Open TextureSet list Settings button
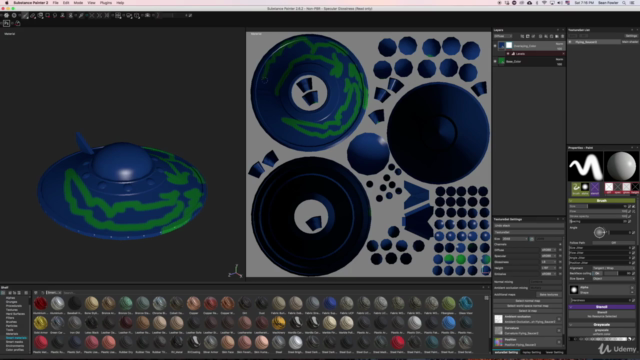 pos(631,36)
